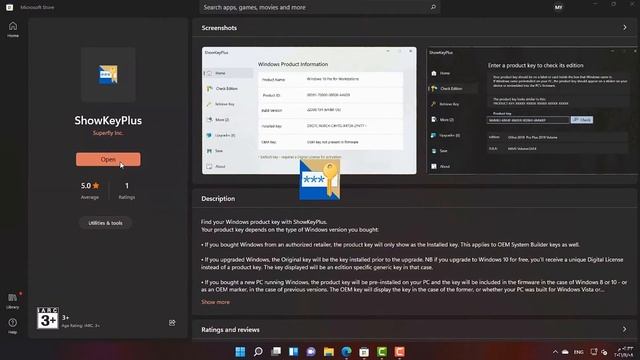The width and height of the screenshot is (640, 360).
Task: Click the Ratings and reviews heading
Action: (230, 329)
